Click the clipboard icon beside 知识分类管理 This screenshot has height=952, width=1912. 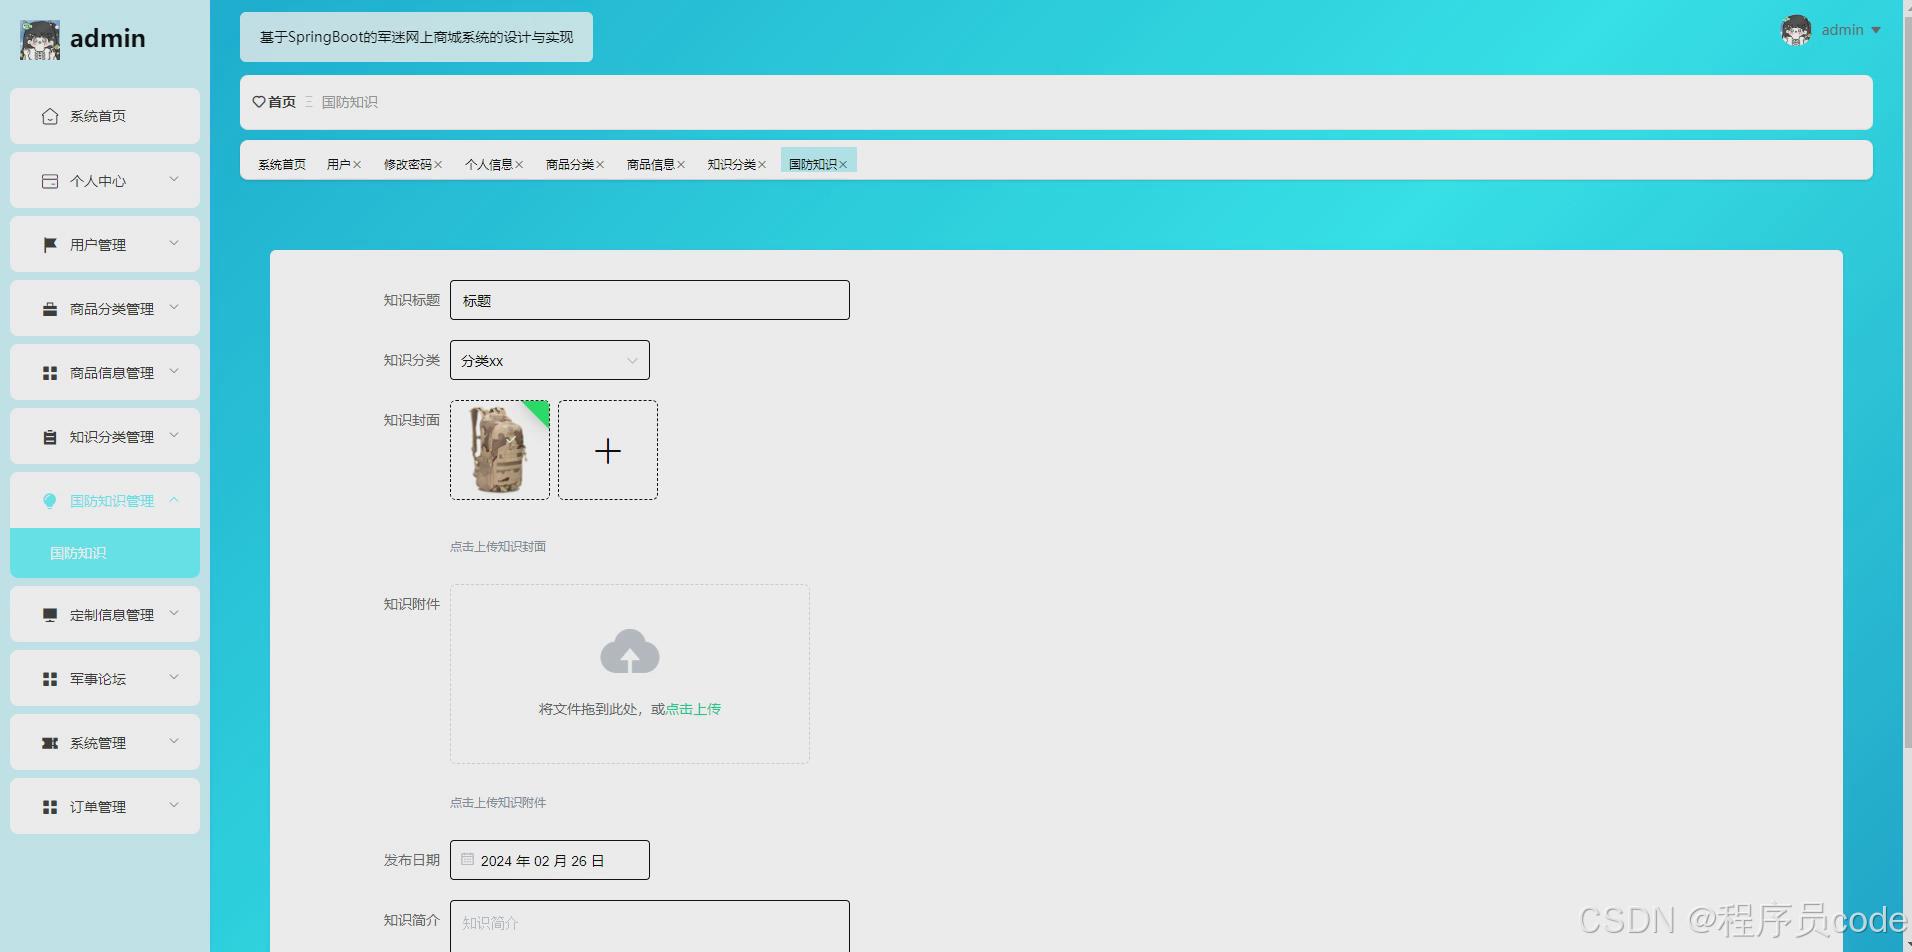pos(50,437)
